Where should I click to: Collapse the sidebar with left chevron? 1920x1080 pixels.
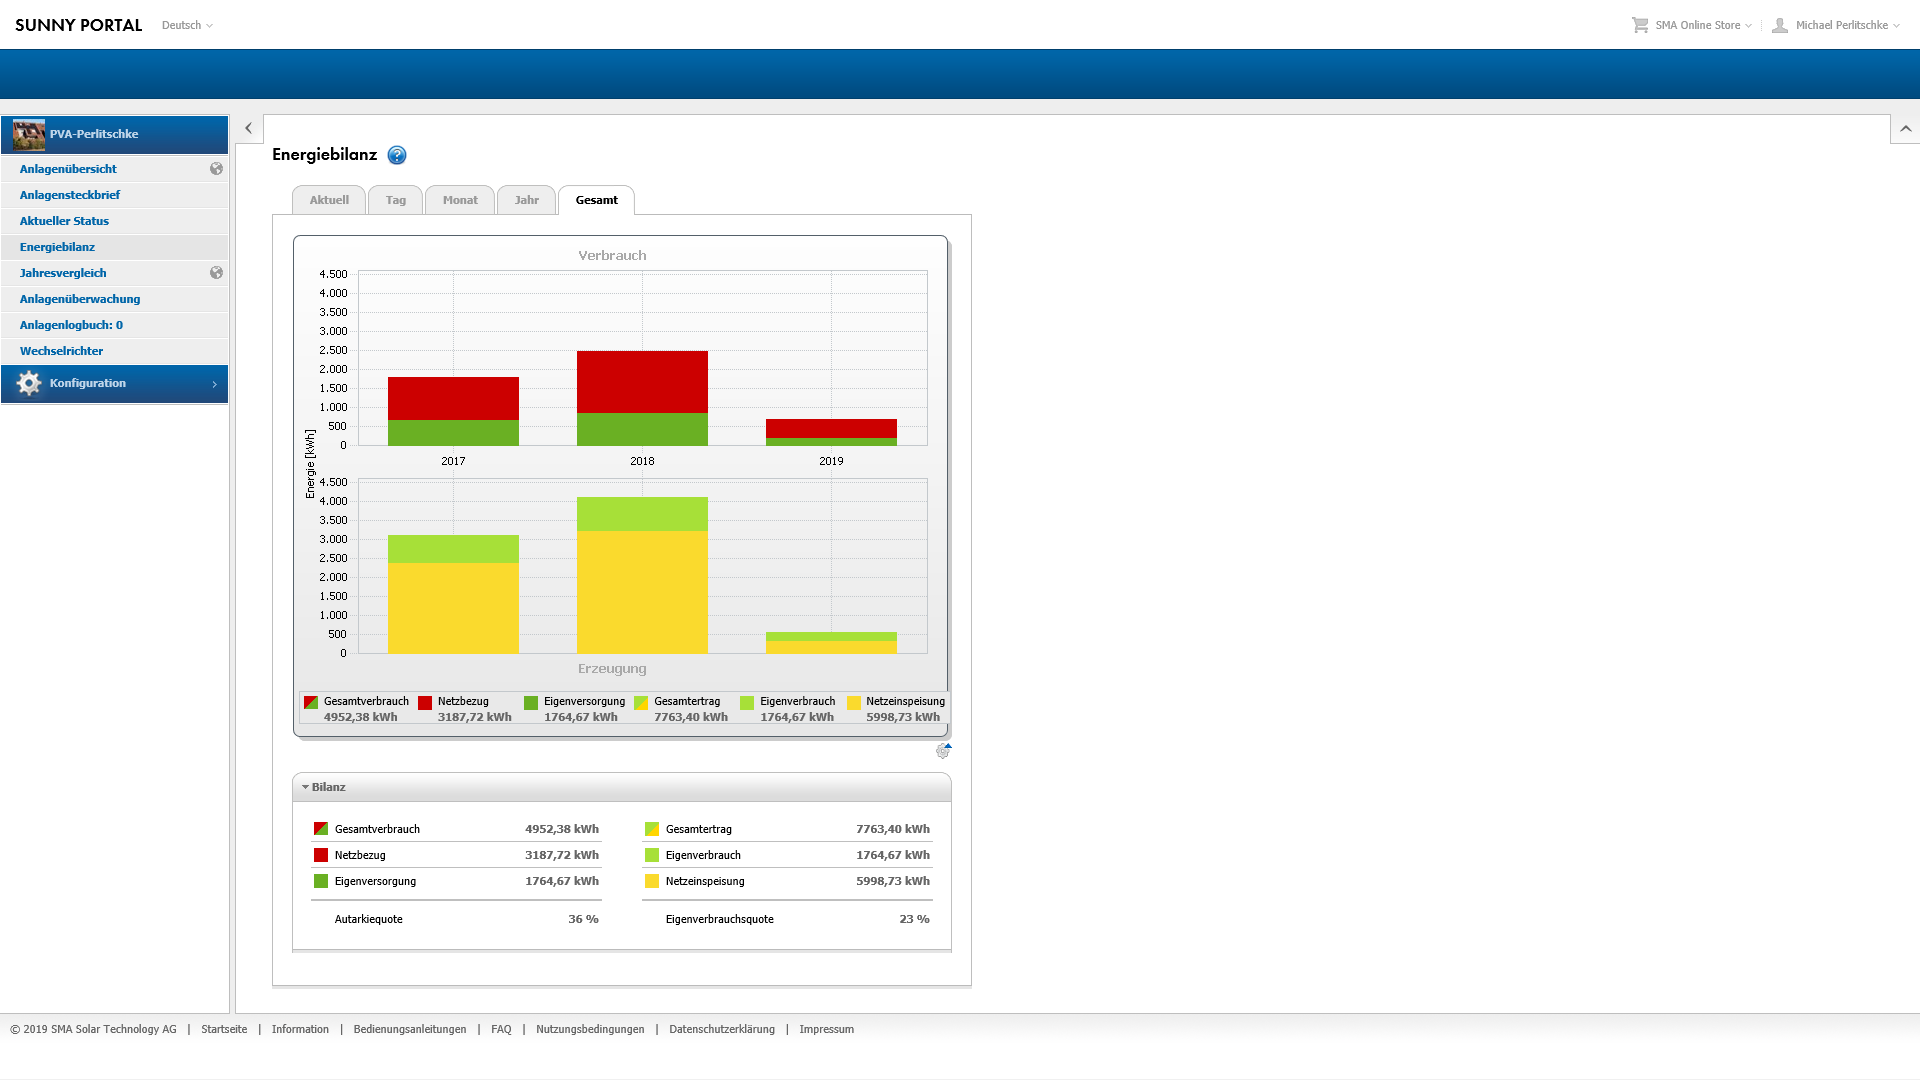coord(249,128)
